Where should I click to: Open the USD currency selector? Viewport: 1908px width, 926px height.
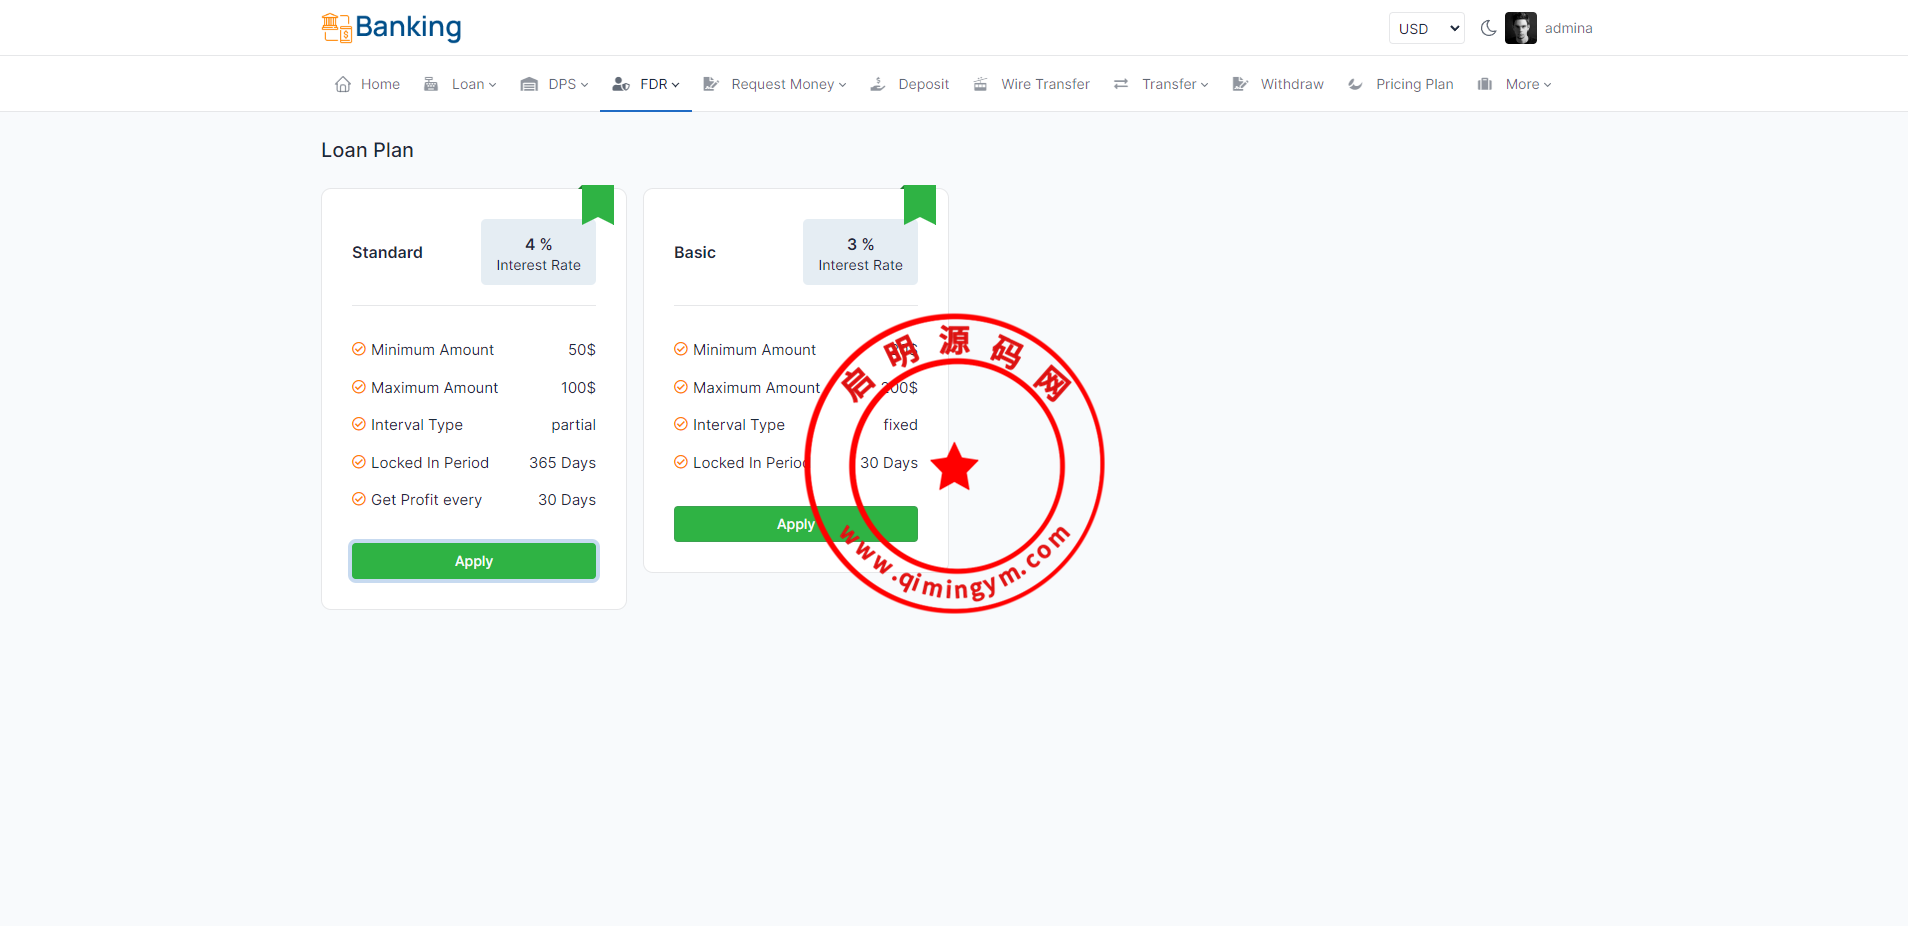pyautogui.click(x=1426, y=29)
